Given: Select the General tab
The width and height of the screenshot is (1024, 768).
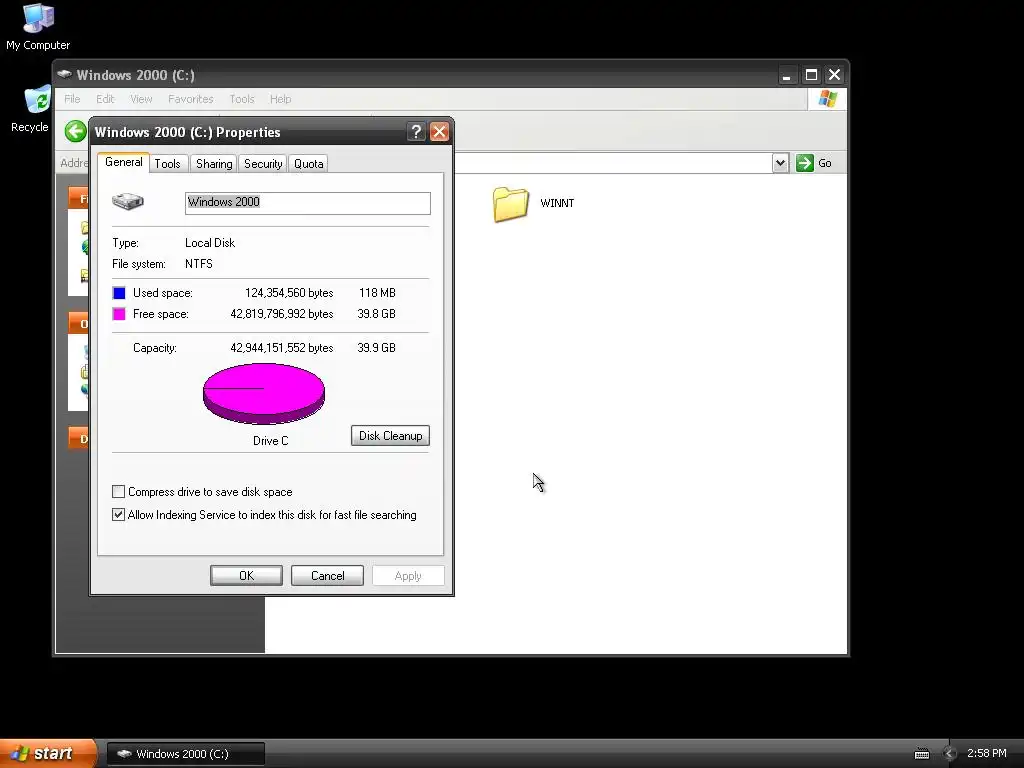Looking at the screenshot, I should click(123, 162).
